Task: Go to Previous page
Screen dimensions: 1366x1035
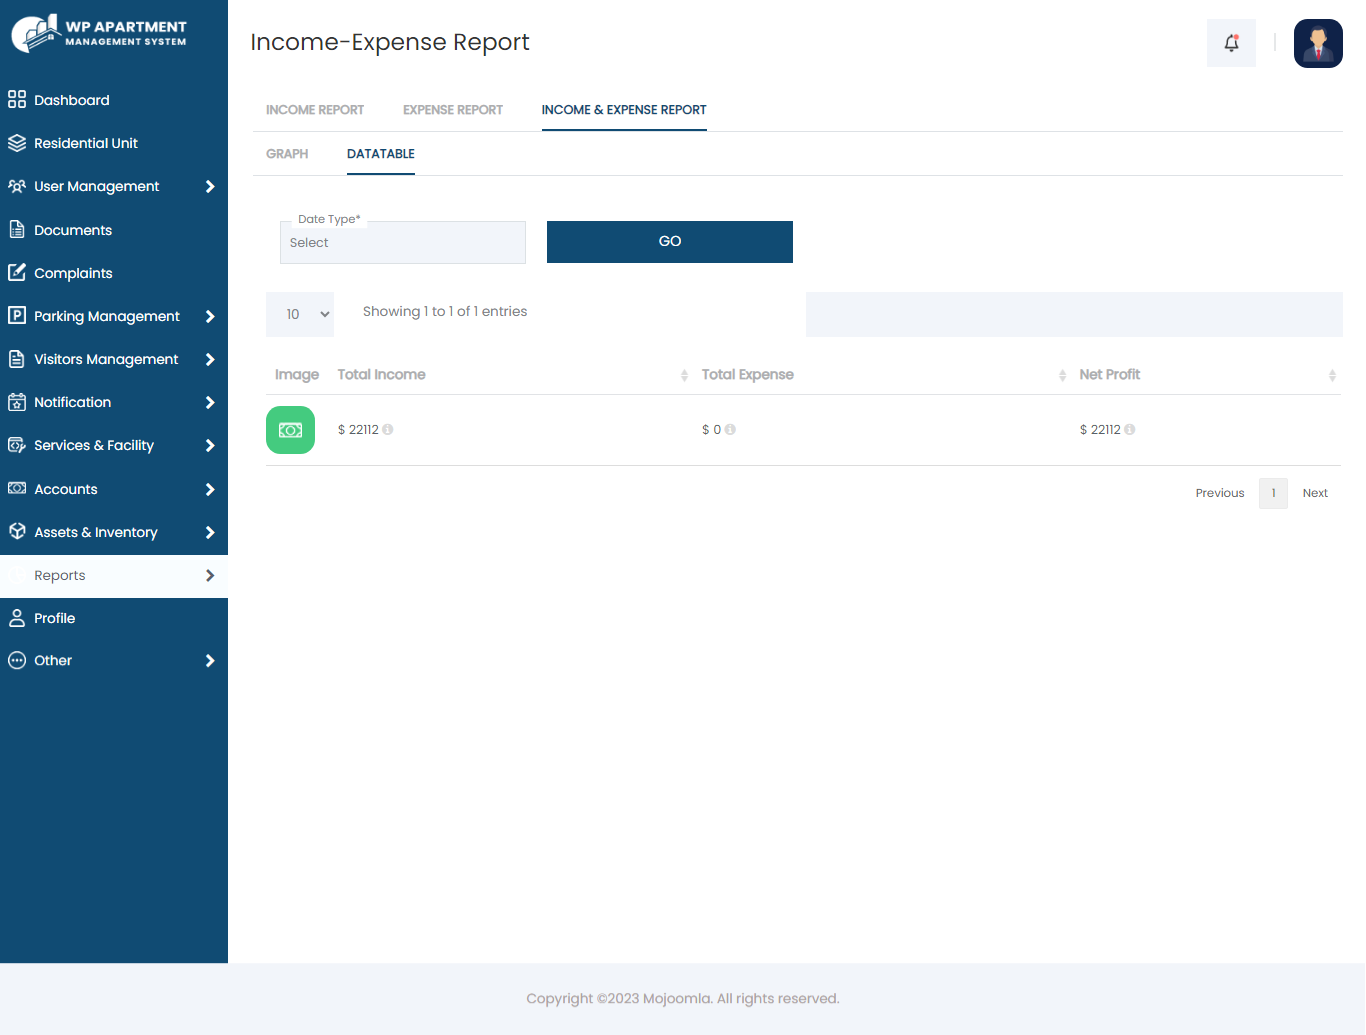Action: coord(1220,493)
